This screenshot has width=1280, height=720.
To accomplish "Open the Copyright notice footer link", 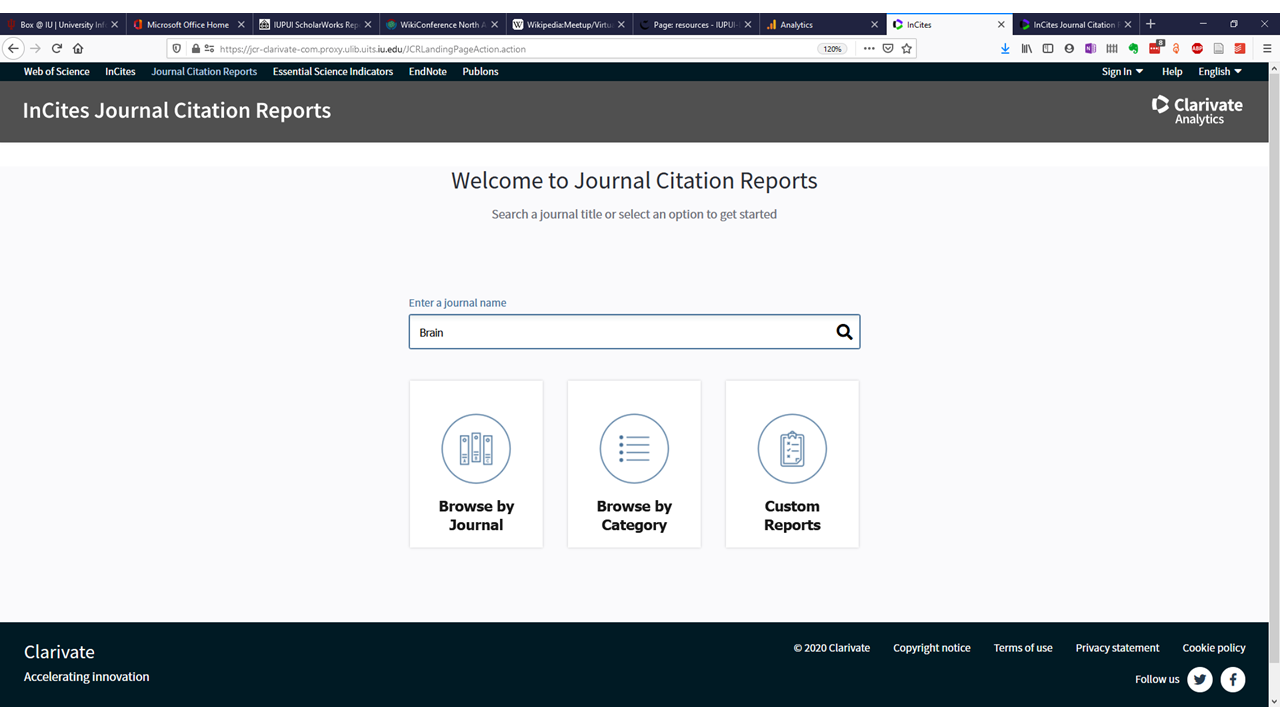I will [x=932, y=648].
